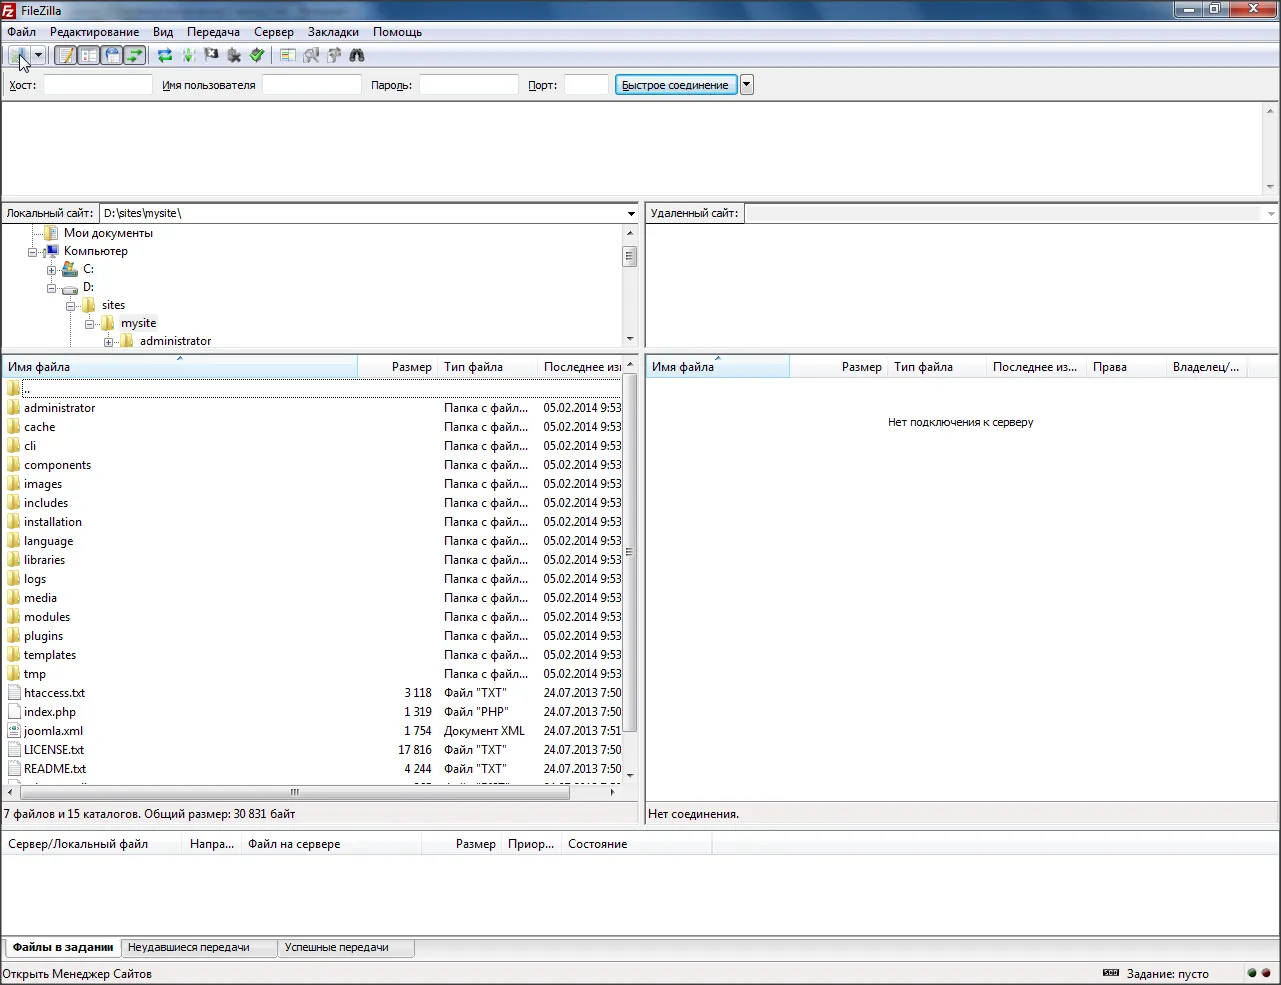1281x985 pixels.
Task: Toggle directory comparison mode
Action: [311, 56]
